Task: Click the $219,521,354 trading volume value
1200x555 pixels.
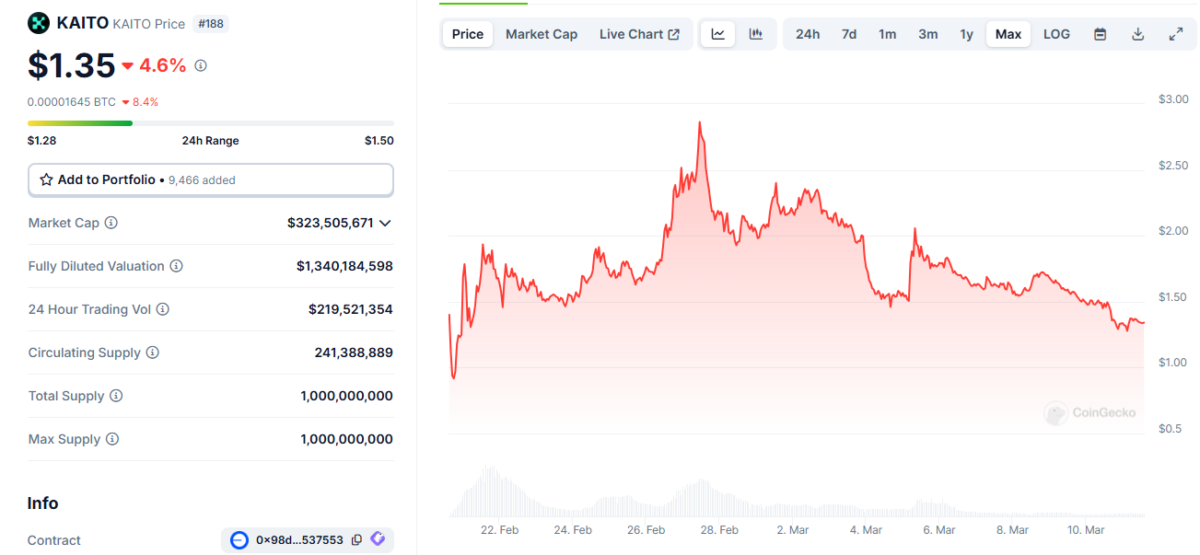Action: pyautogui.click(x=350, y=309)
